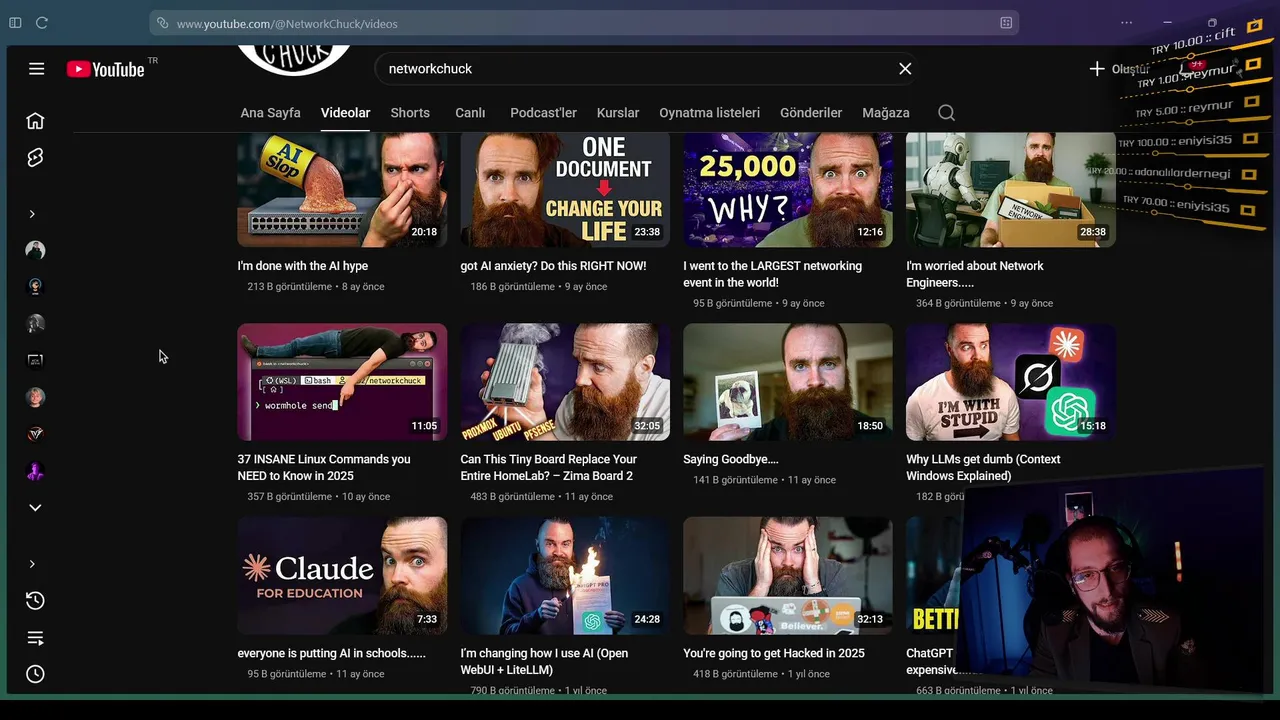Open reader view icon in the address bar

(x=1006, y=23)
